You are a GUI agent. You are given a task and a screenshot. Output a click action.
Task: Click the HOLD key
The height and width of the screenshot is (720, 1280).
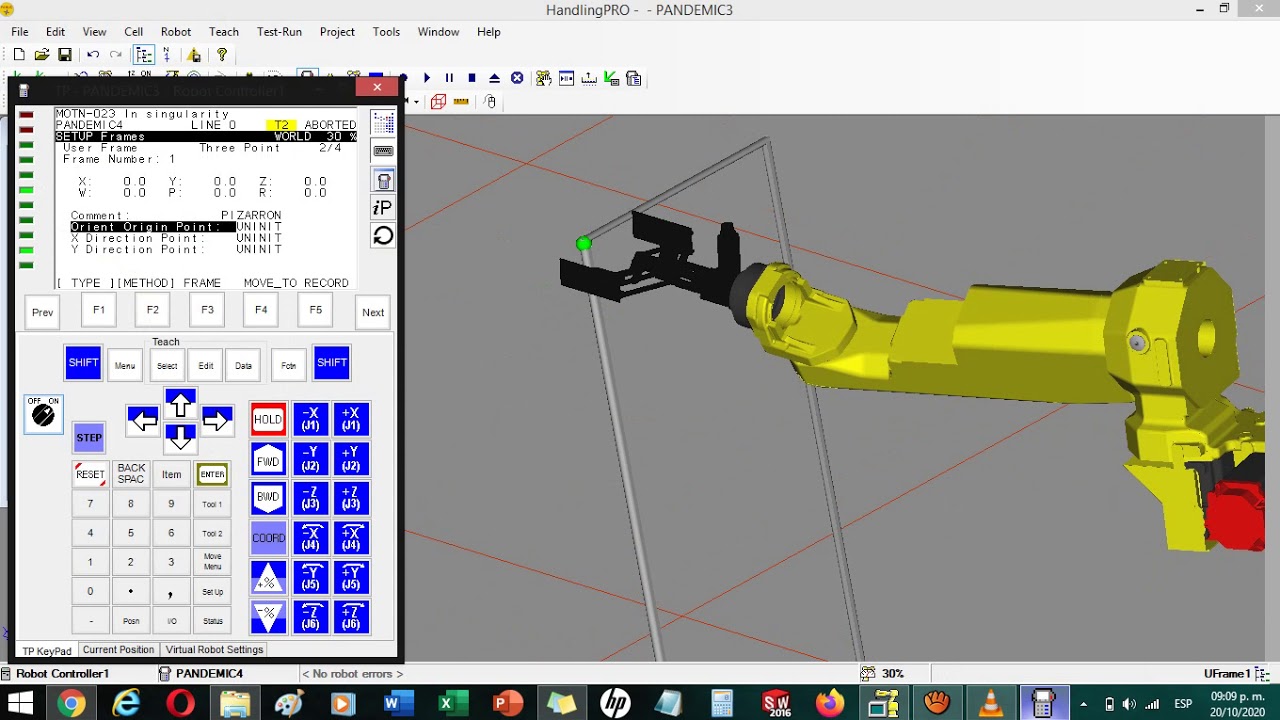[x=268, y=420]
